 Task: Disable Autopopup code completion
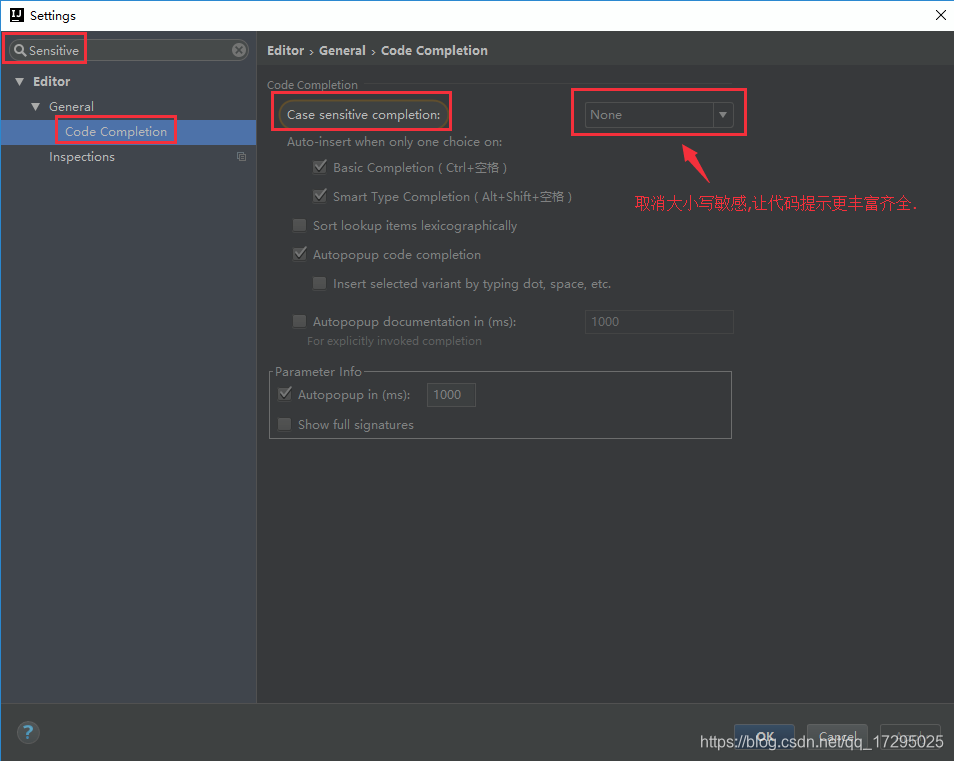coord(299,254)
